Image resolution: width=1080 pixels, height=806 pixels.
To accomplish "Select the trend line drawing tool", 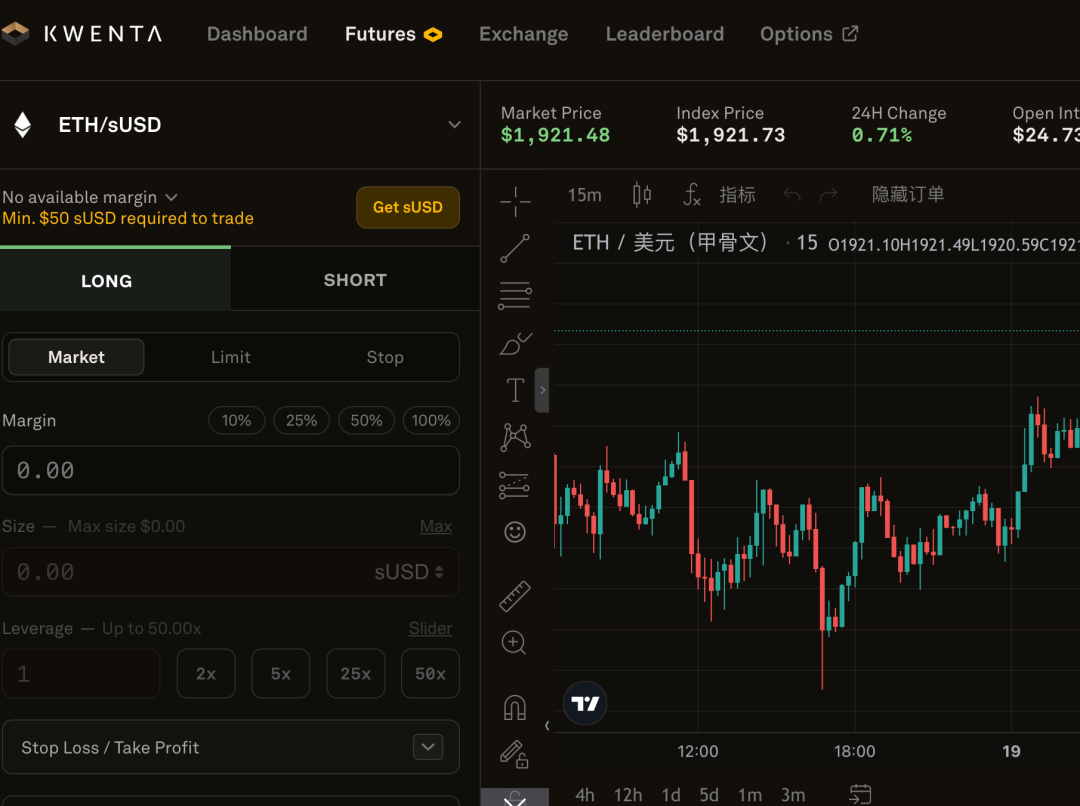I will pos(515,248).
